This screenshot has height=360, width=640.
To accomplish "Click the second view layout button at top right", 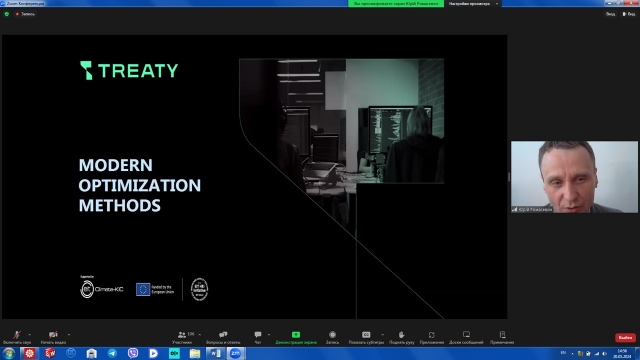I will point(629,14).
